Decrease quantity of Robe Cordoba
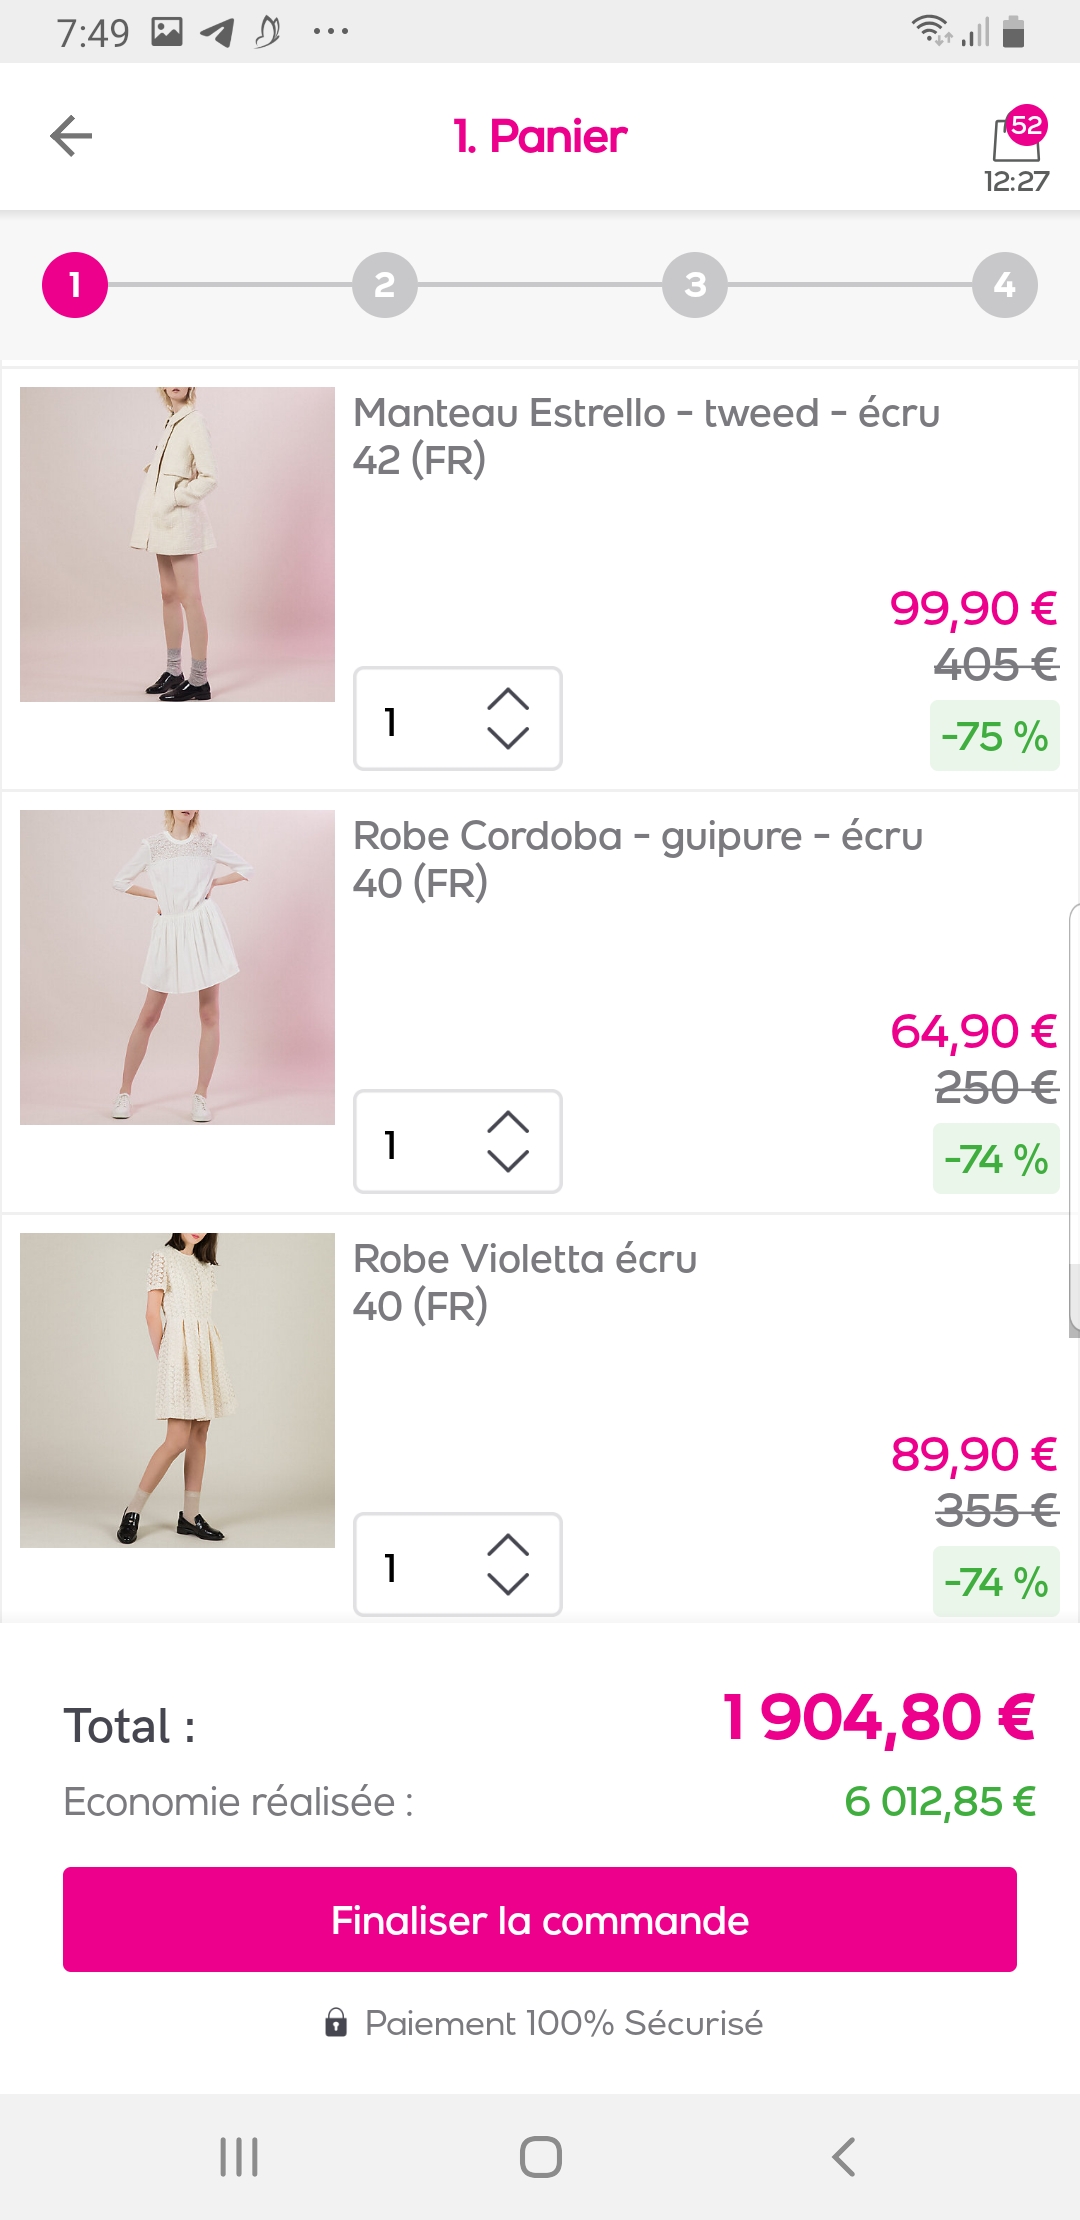 pos(508,1162)
